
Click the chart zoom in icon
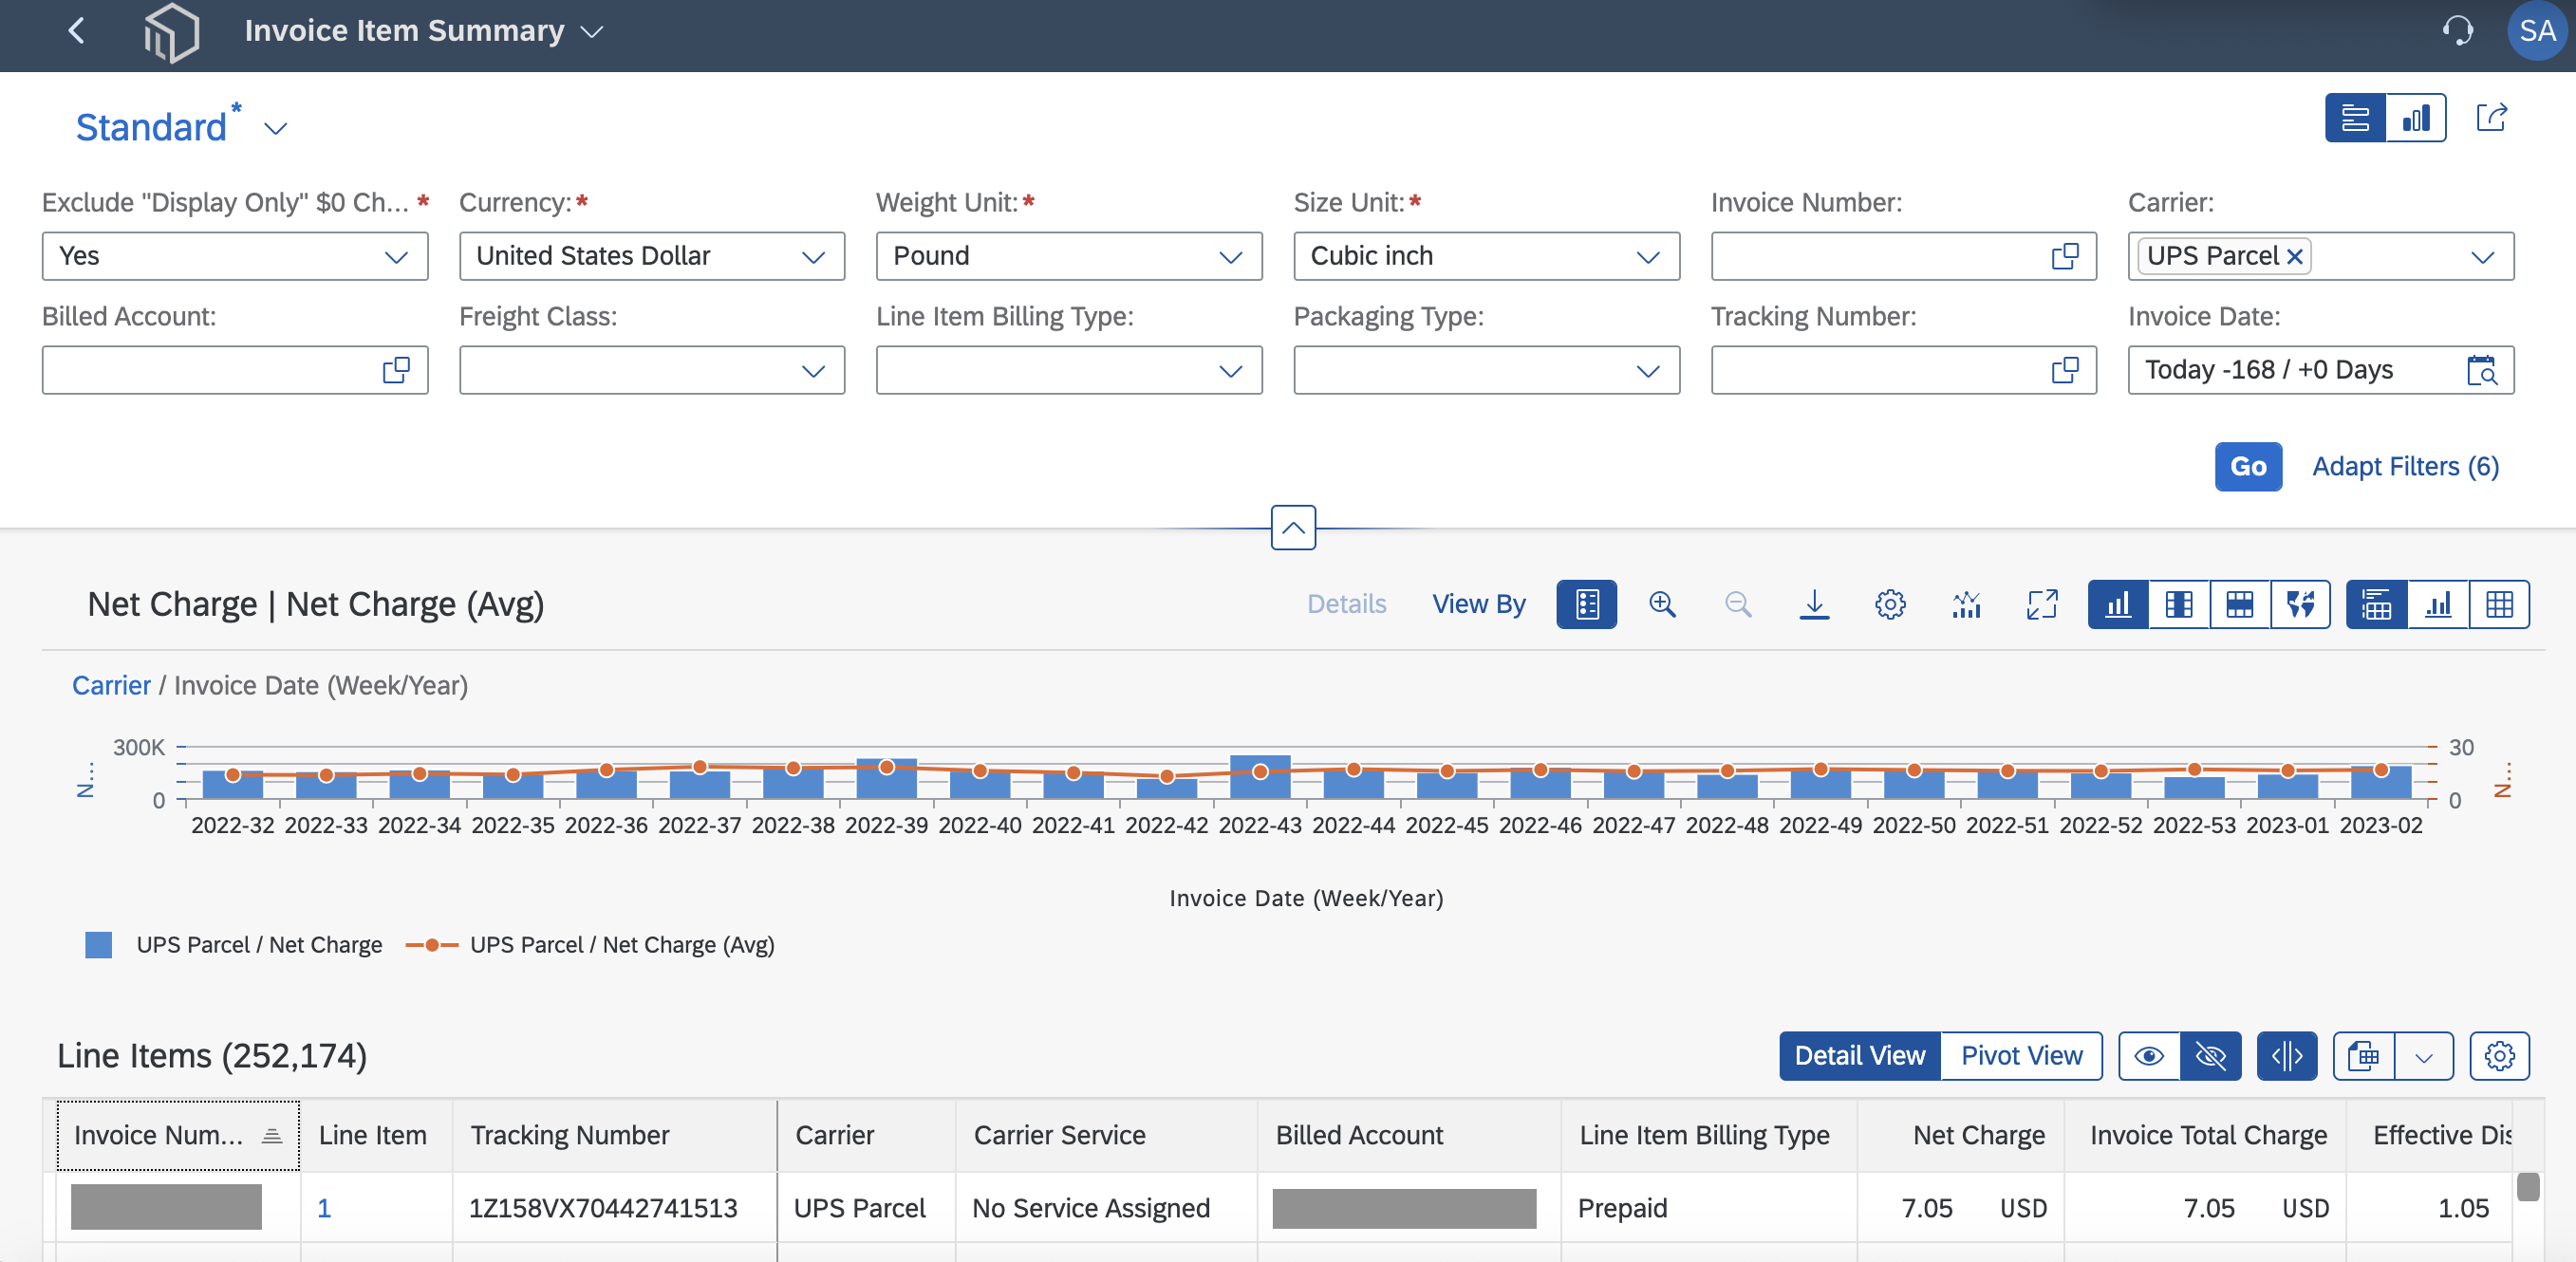(1662, 604)
